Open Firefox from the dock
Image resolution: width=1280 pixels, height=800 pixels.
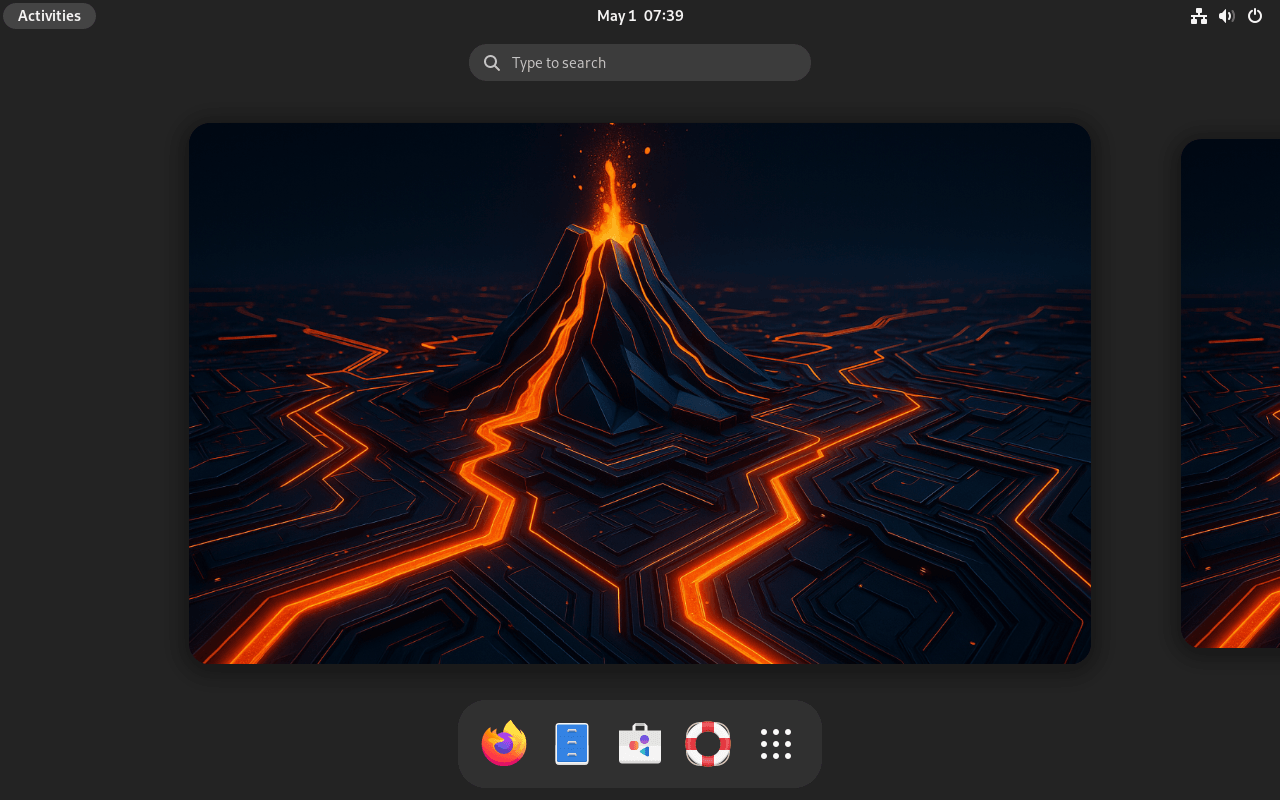504,744
